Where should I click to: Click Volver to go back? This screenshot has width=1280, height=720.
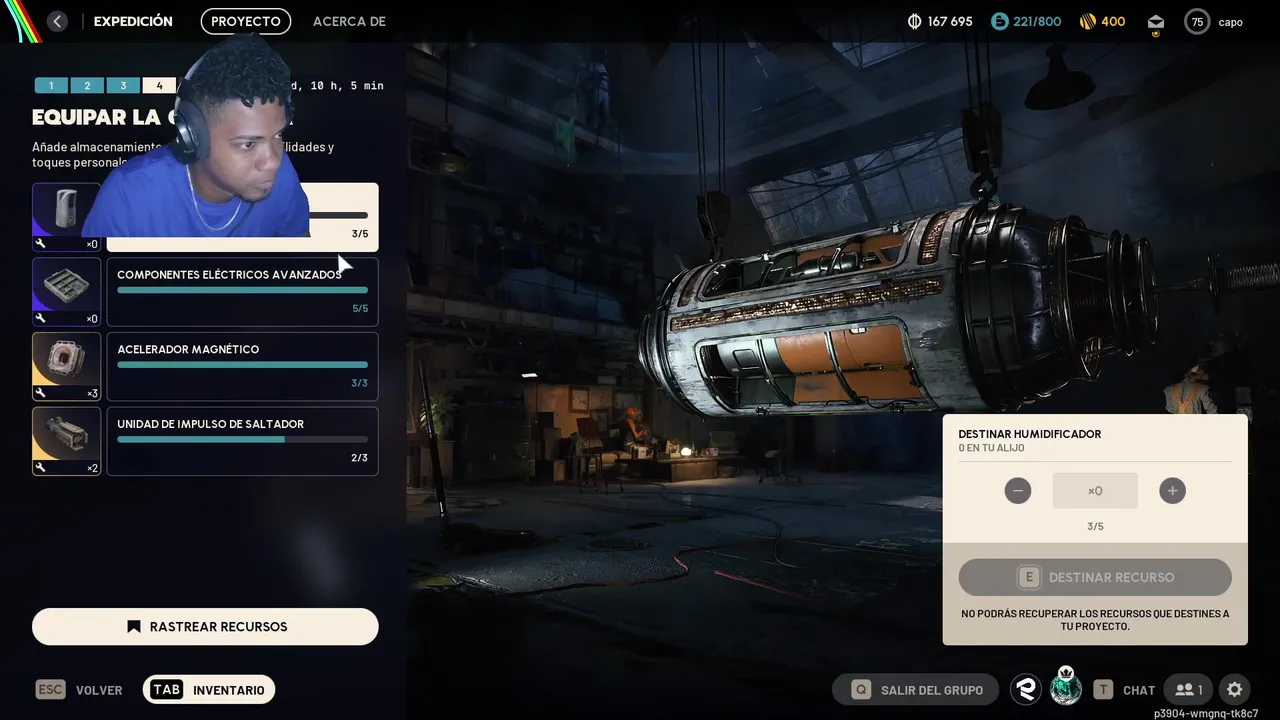99,690
